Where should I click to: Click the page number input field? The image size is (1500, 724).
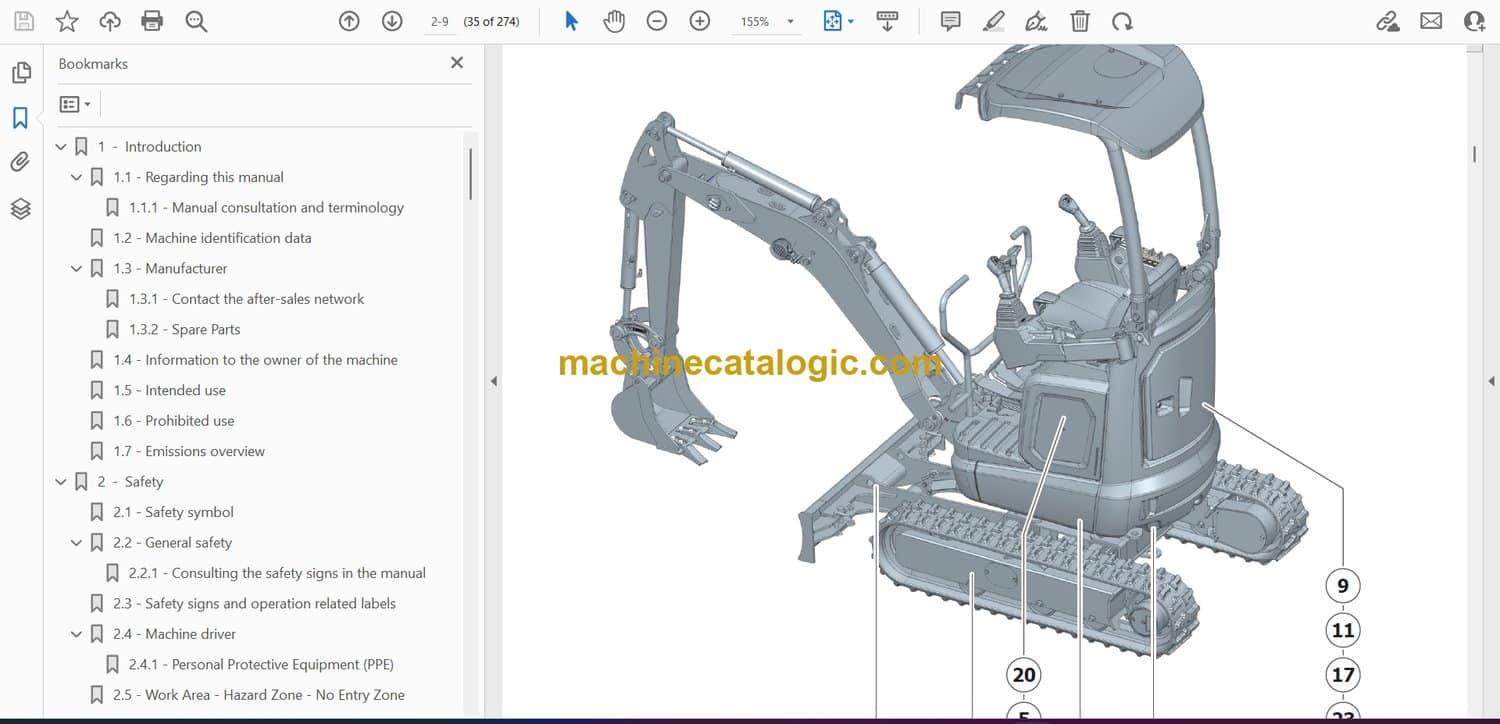(440, 21)
